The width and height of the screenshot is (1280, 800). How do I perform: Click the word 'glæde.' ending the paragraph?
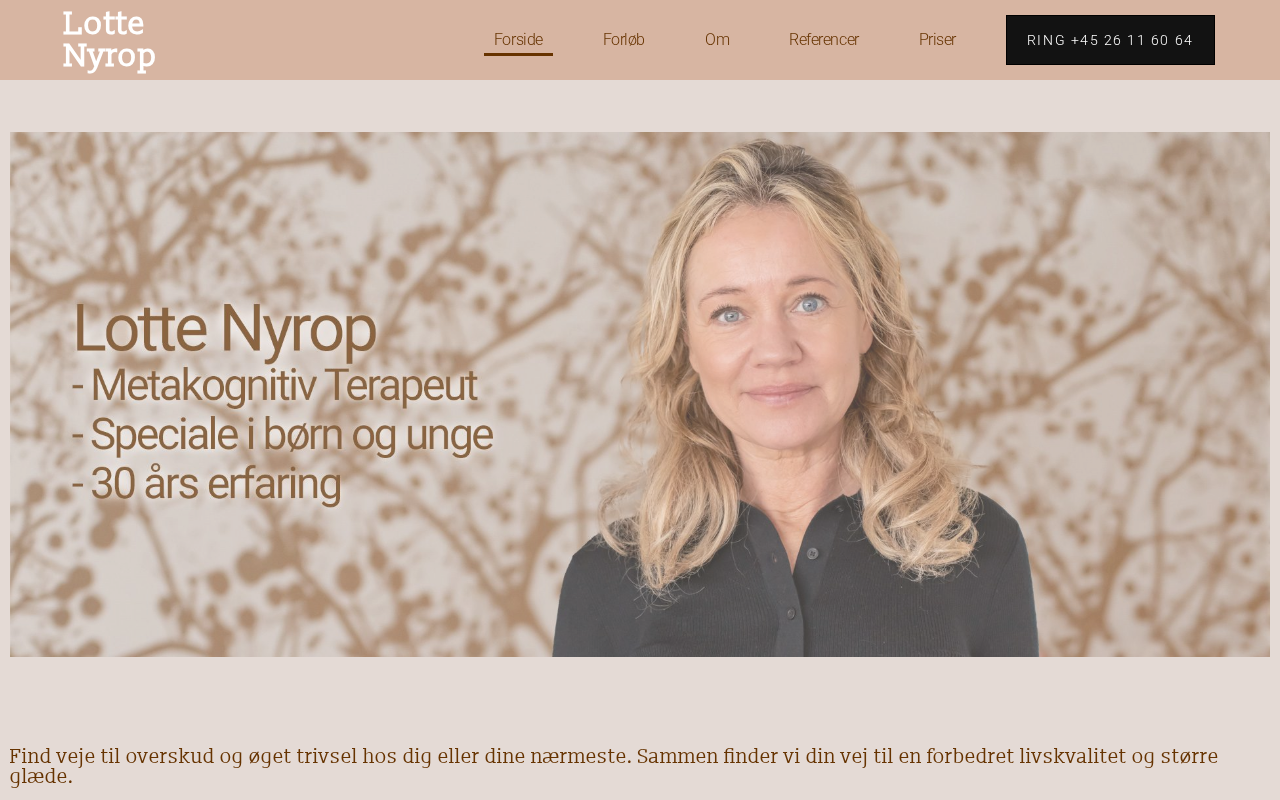[x=41, y=777]
